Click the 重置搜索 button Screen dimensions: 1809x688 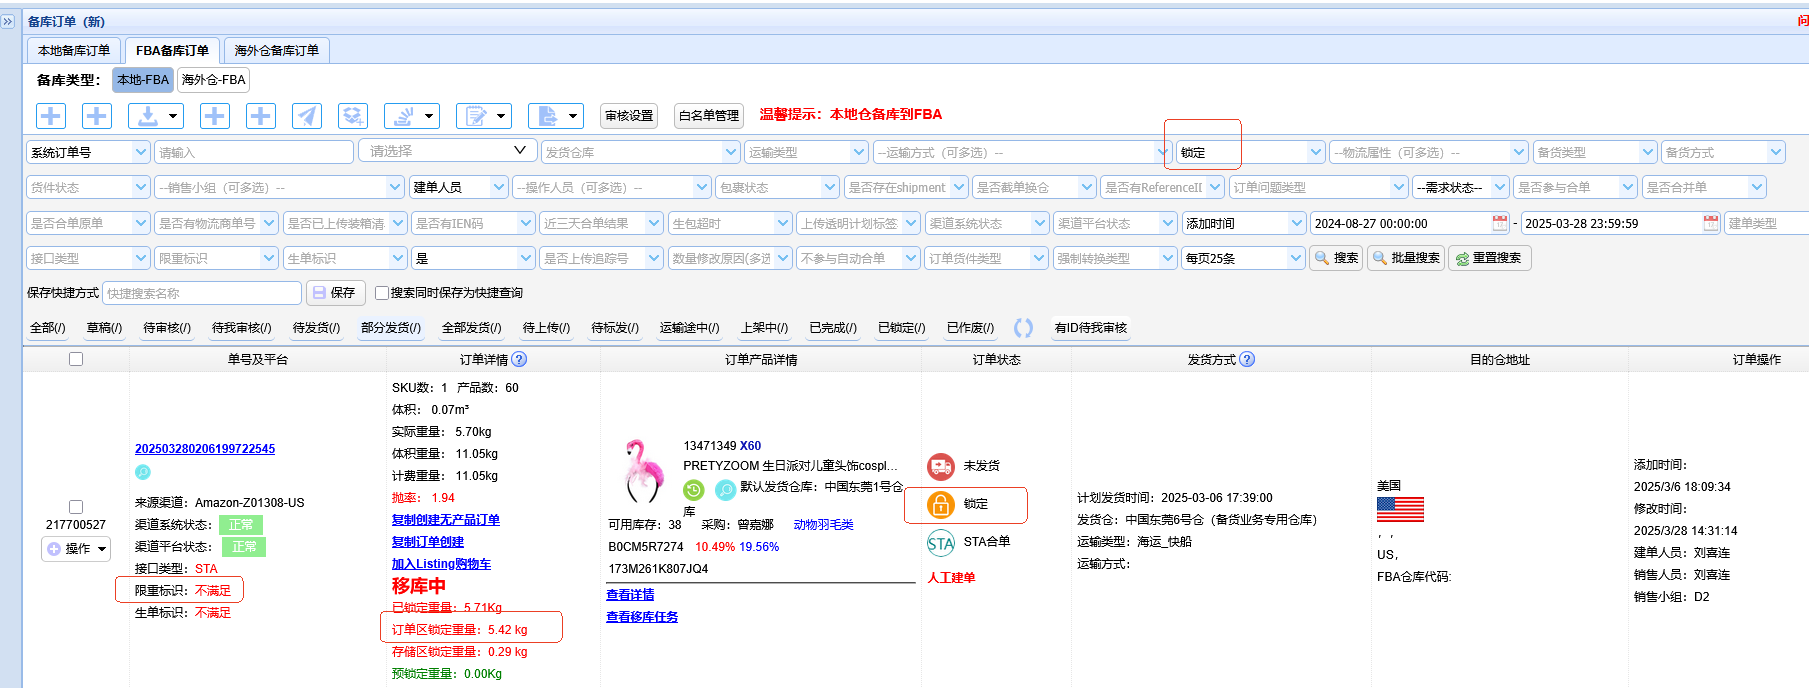[1489, 258]
